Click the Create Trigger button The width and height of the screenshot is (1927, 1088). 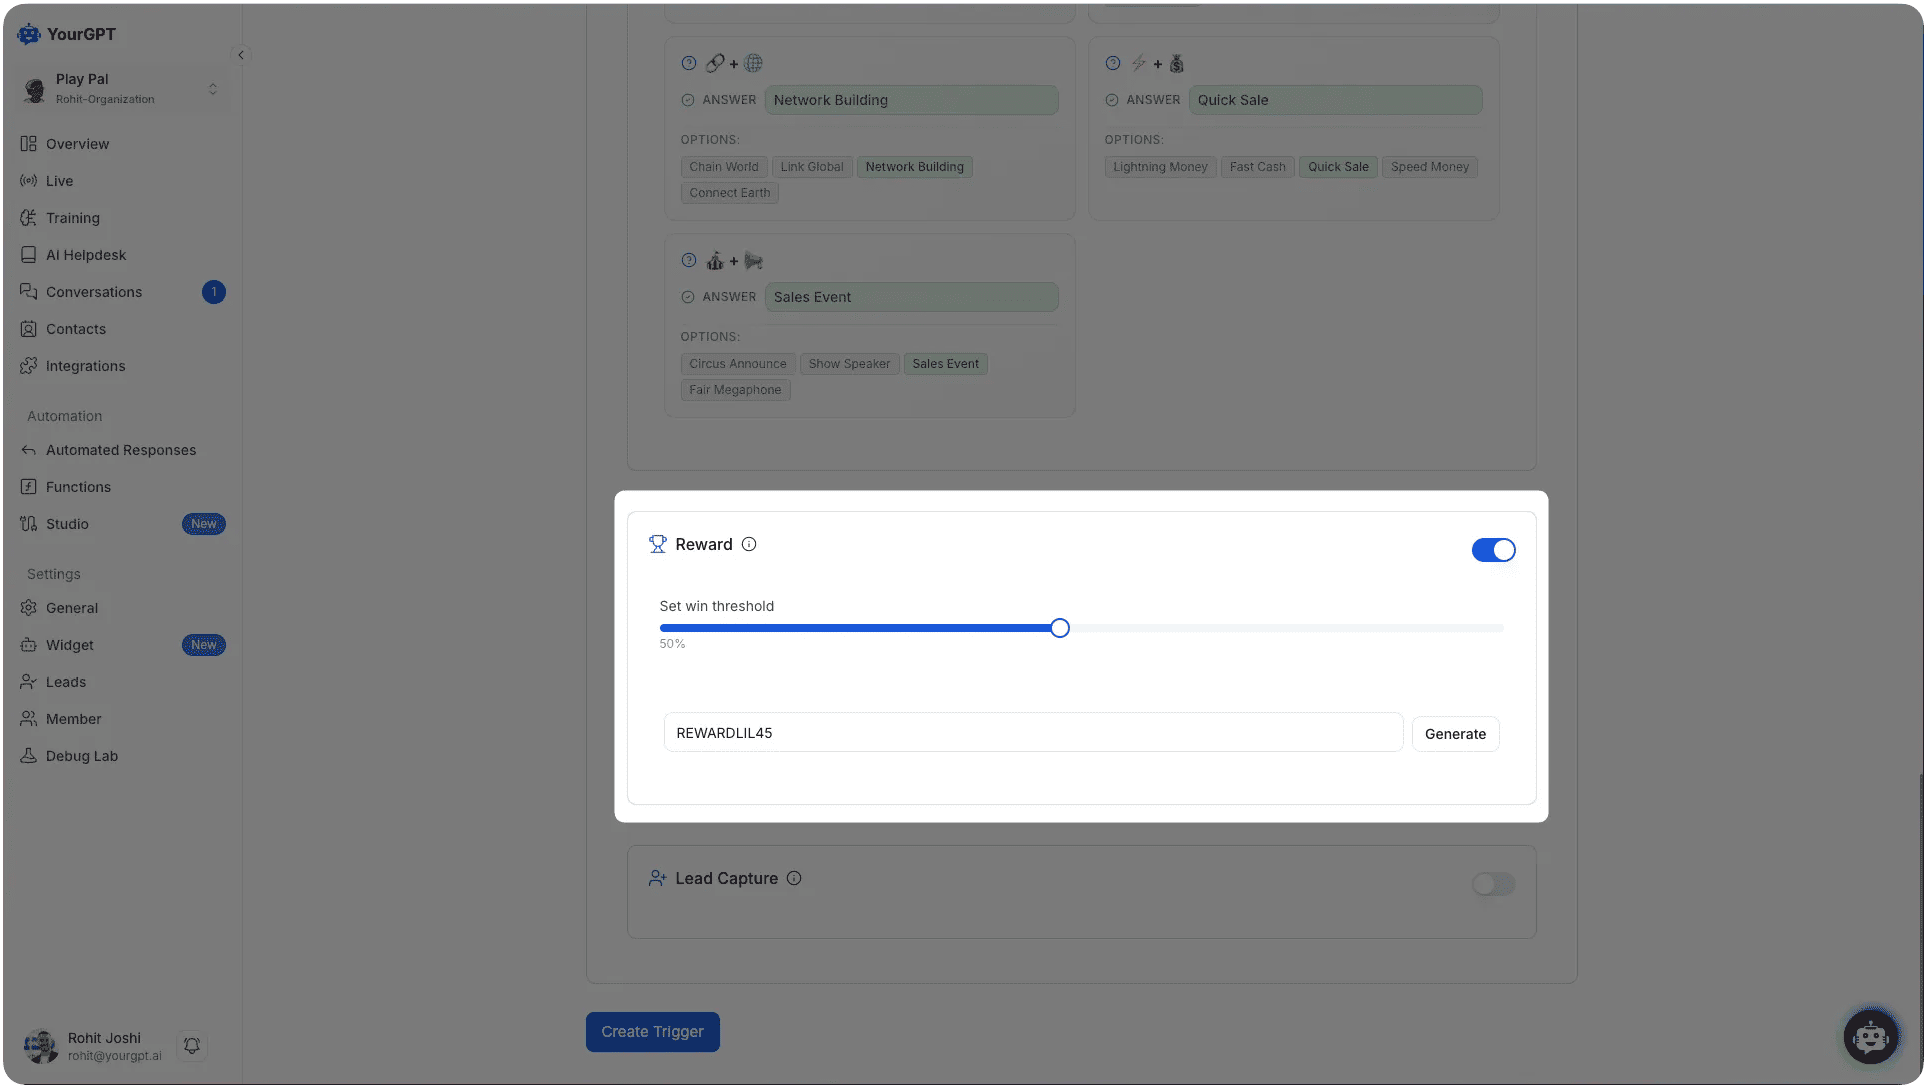click(x=652, y=1031)
